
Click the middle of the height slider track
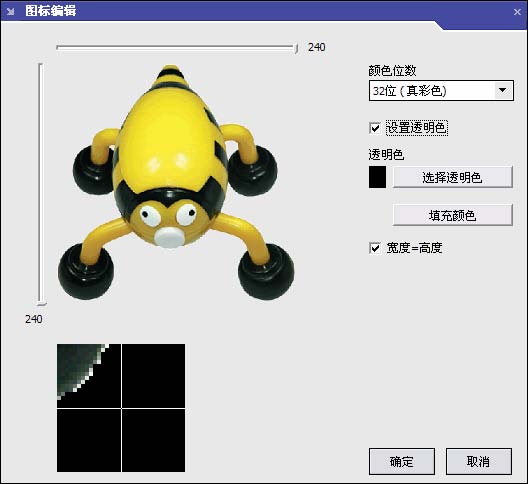click(40, 183)
